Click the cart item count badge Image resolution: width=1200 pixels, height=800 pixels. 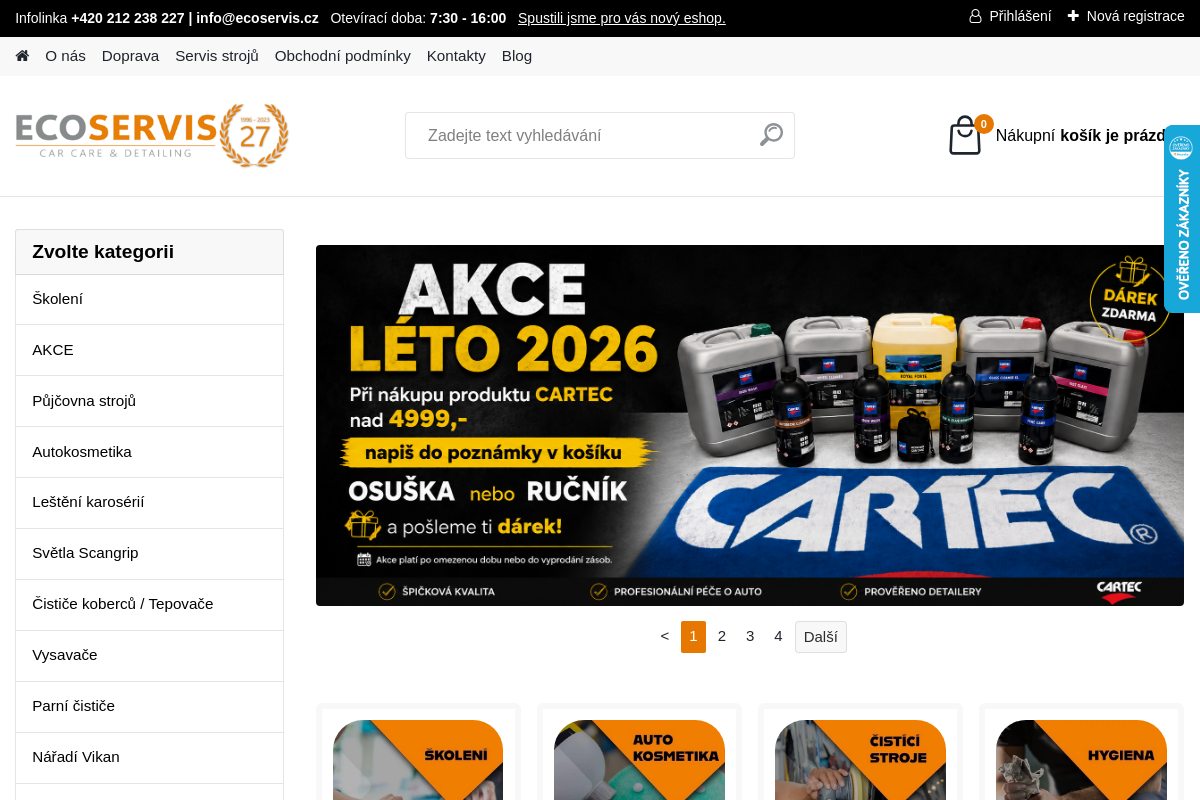click(984, 124)
